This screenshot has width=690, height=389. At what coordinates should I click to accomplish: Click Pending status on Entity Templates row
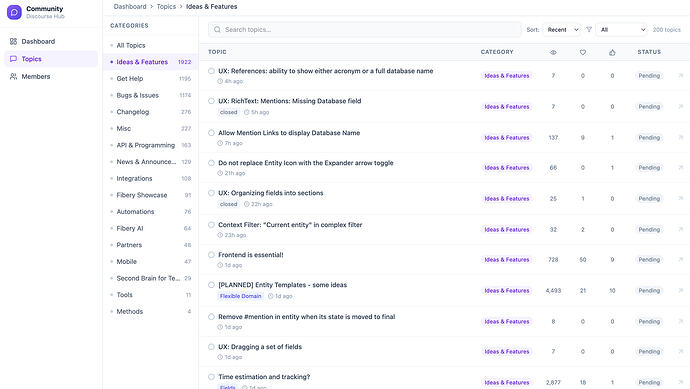click(649, 290)
